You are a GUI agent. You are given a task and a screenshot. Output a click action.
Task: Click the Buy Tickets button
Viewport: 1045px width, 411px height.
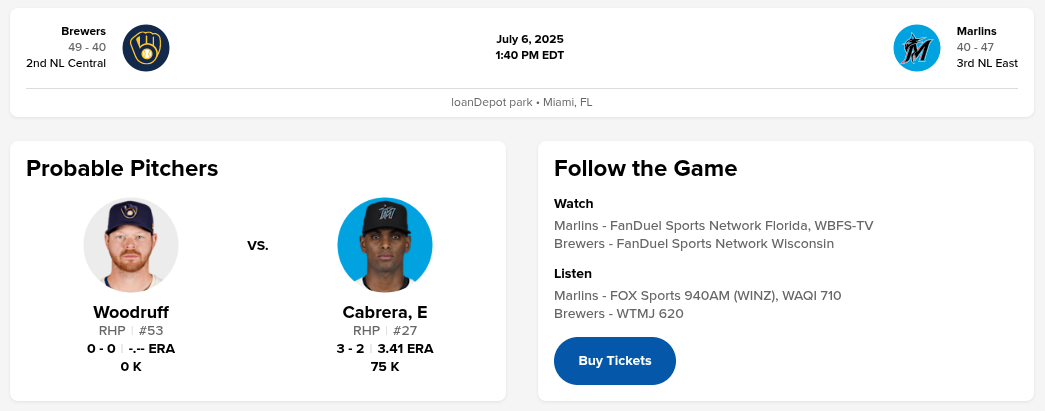coord(615,361)
